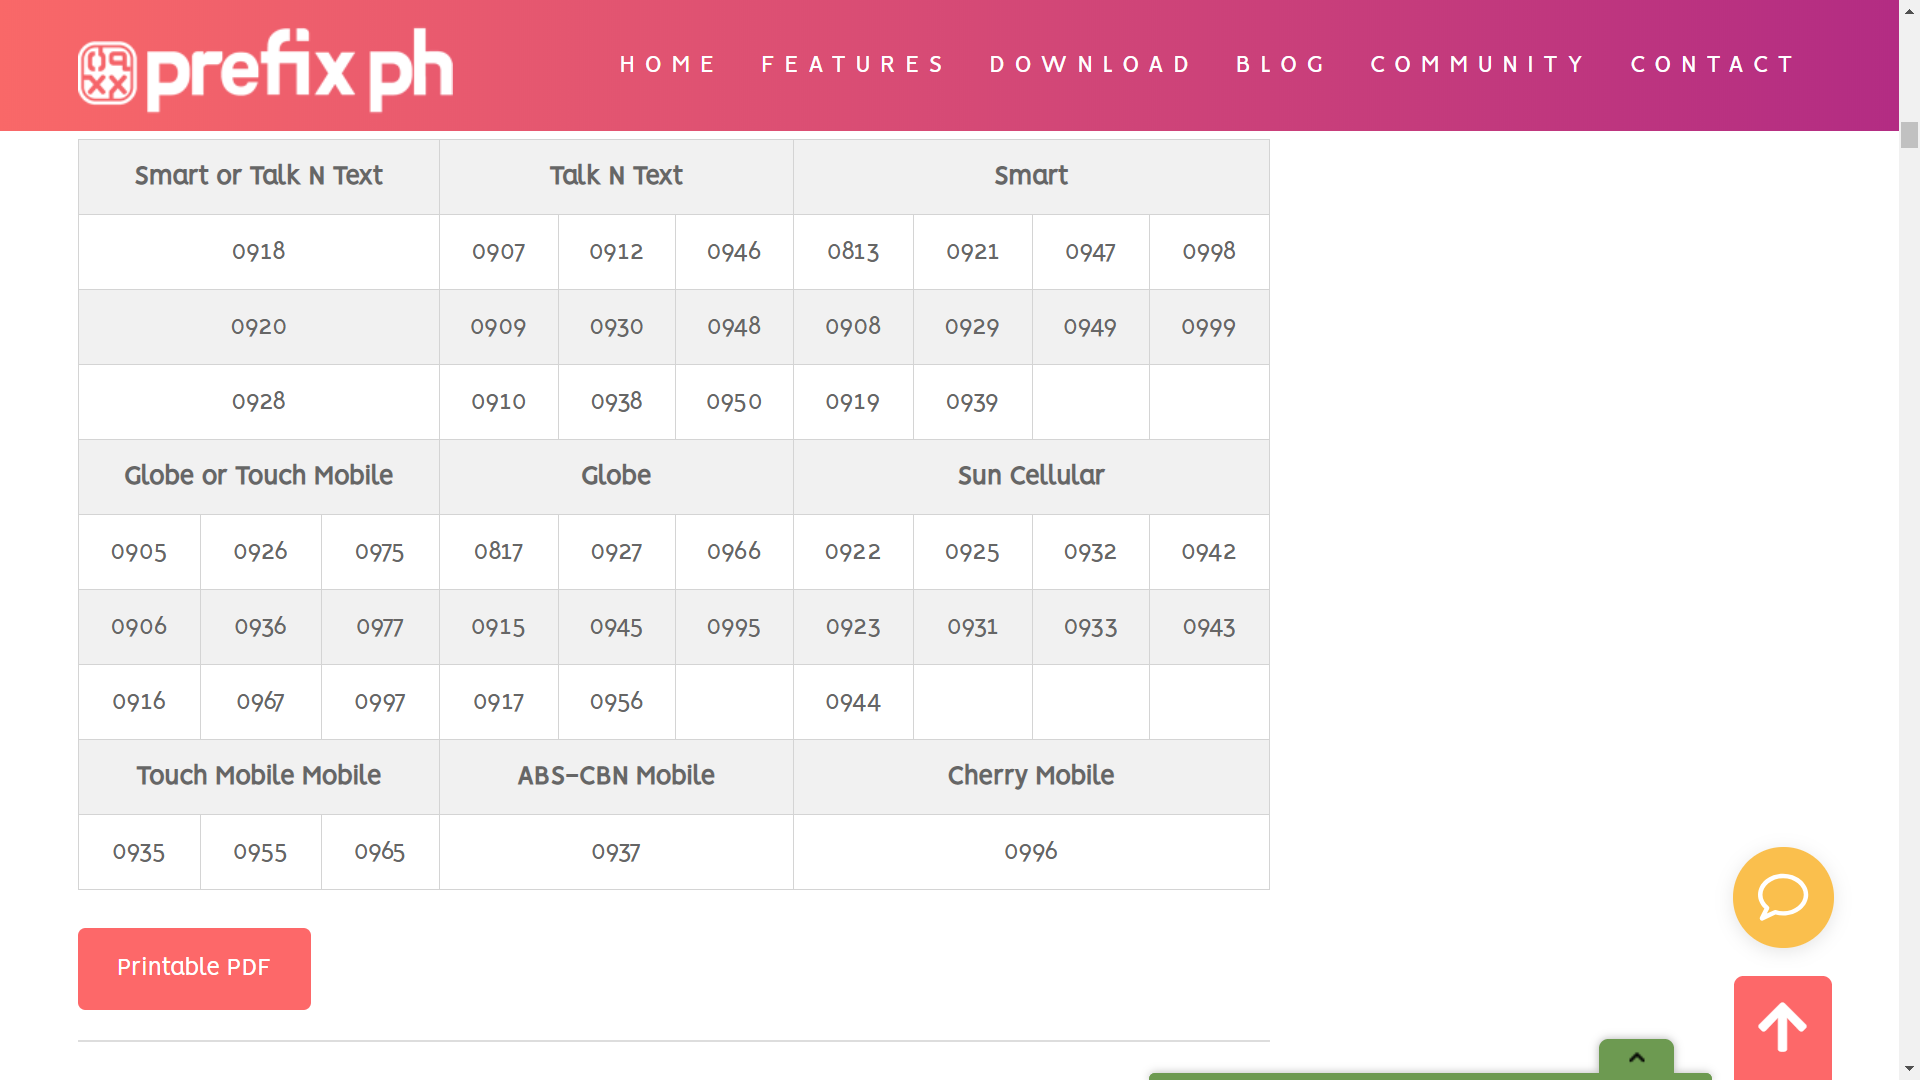1920x1080 pixels.
Task: Click prefix 0950 cell
Action: tap(734, 402)
